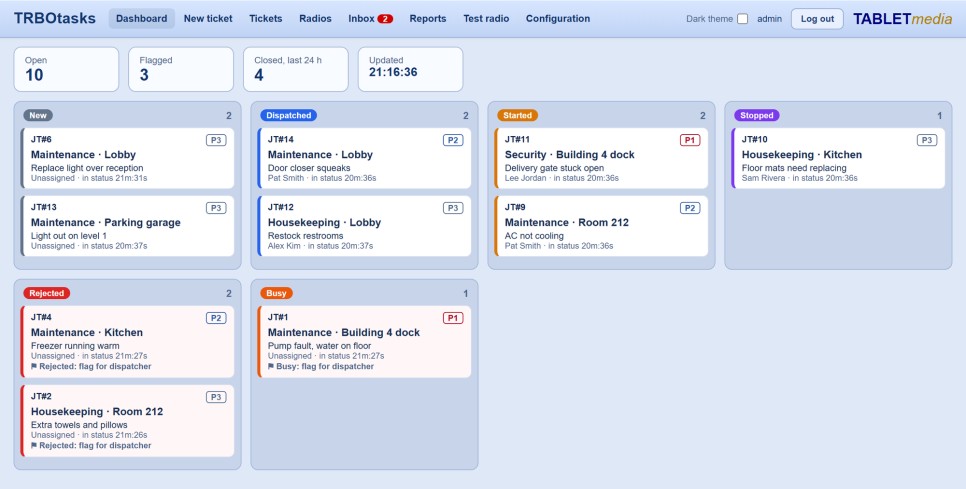Click the Rejected status badge
Viewport: 966px width, 489px height.
pos(47,293)
